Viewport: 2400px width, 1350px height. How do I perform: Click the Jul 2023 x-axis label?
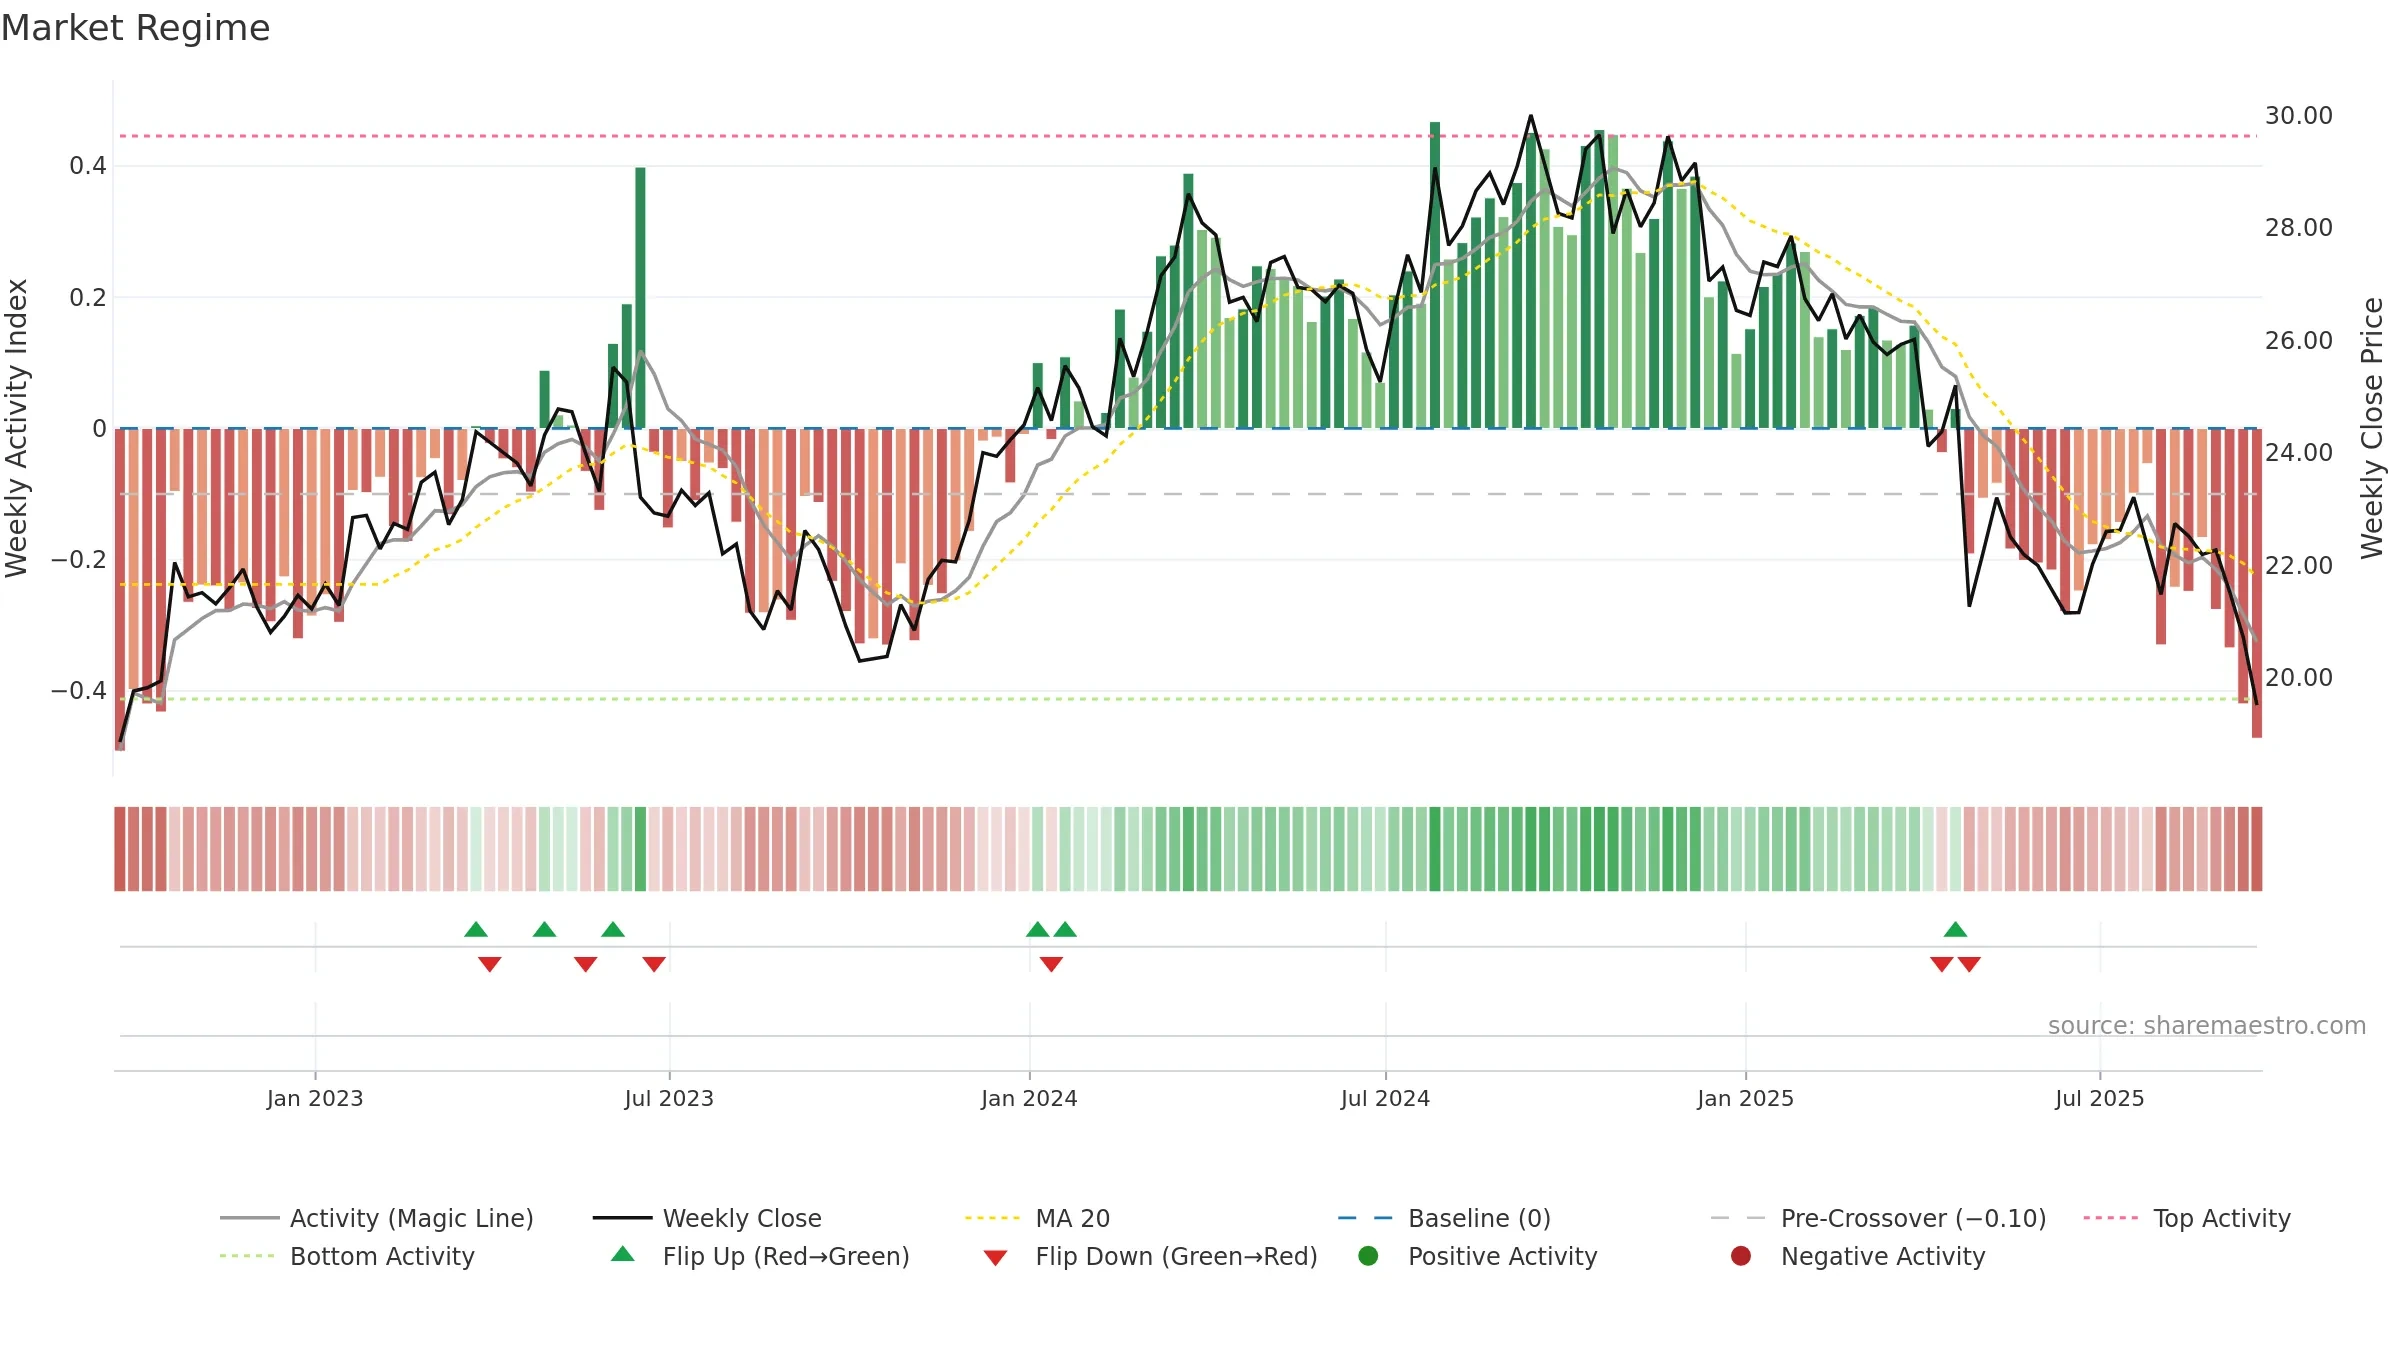(669, 1098)
